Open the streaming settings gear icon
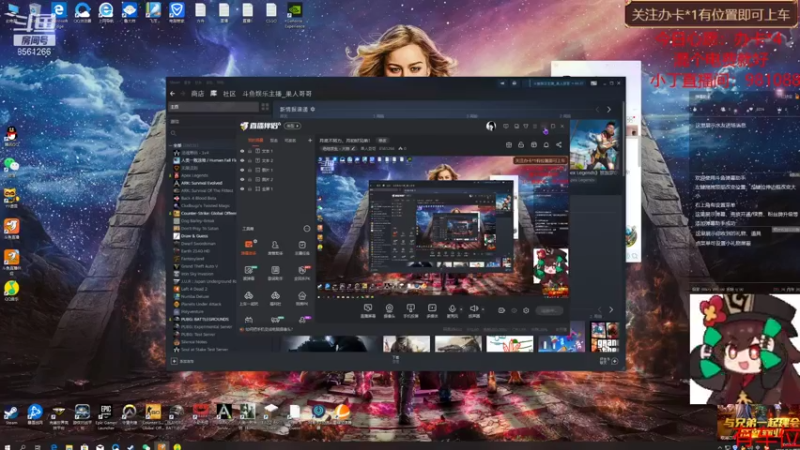800x450 pixels. (526, 310)
